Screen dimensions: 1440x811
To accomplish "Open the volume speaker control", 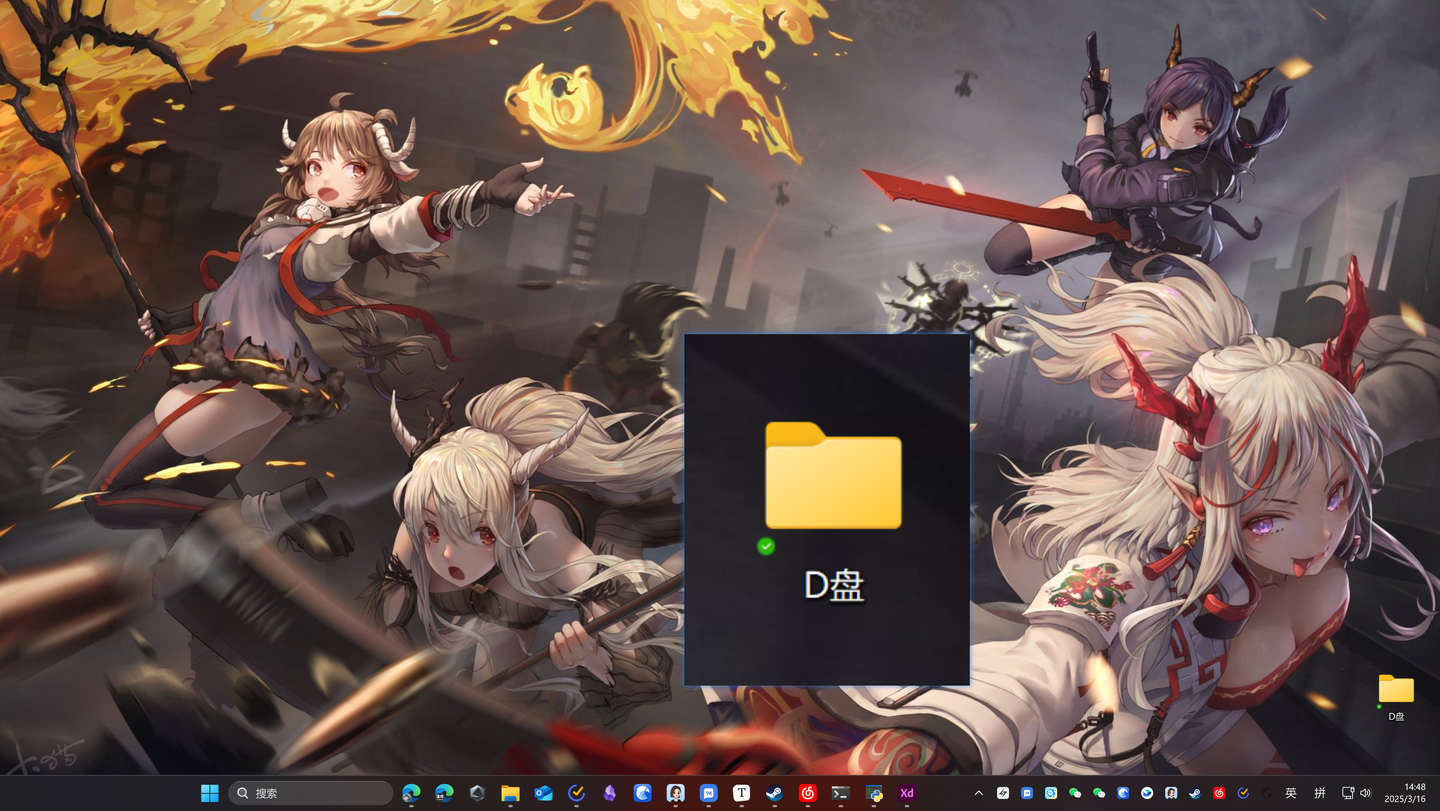I will coord(1366,793).
